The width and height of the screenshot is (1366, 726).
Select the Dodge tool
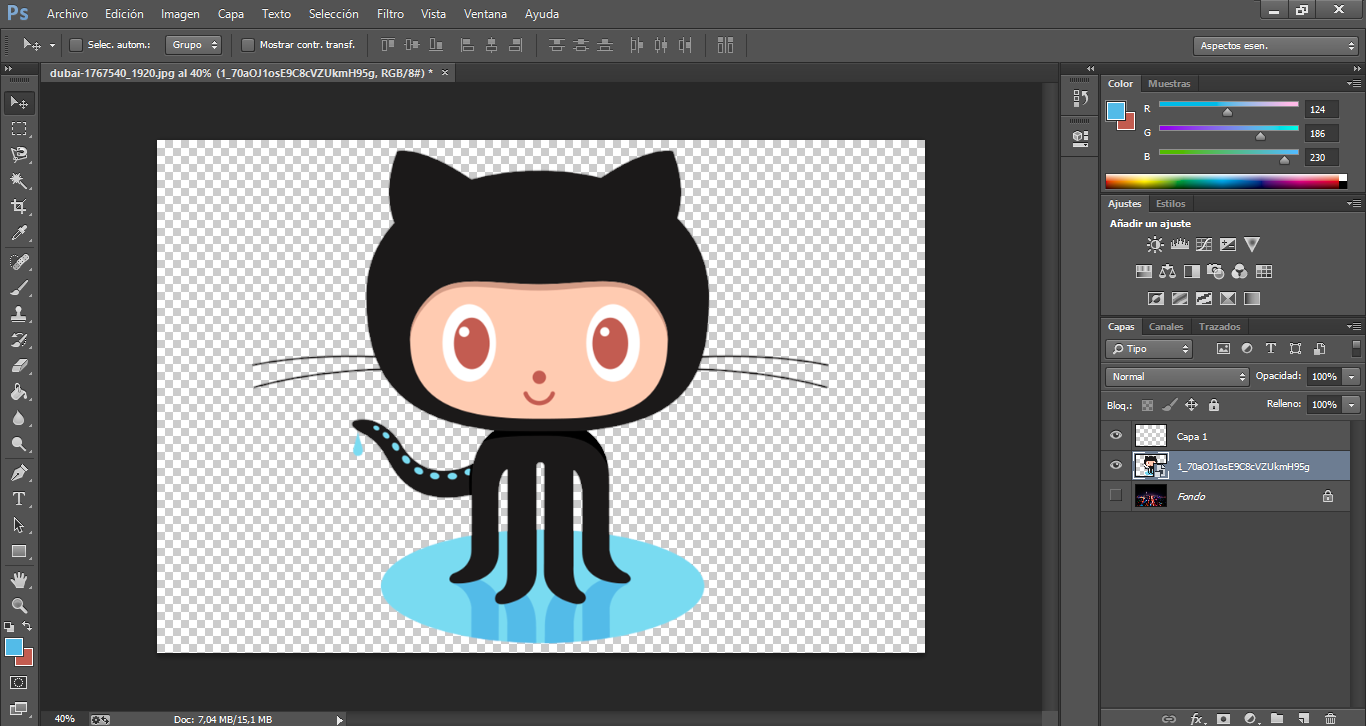pyautogui.click(x=19, y=444)
